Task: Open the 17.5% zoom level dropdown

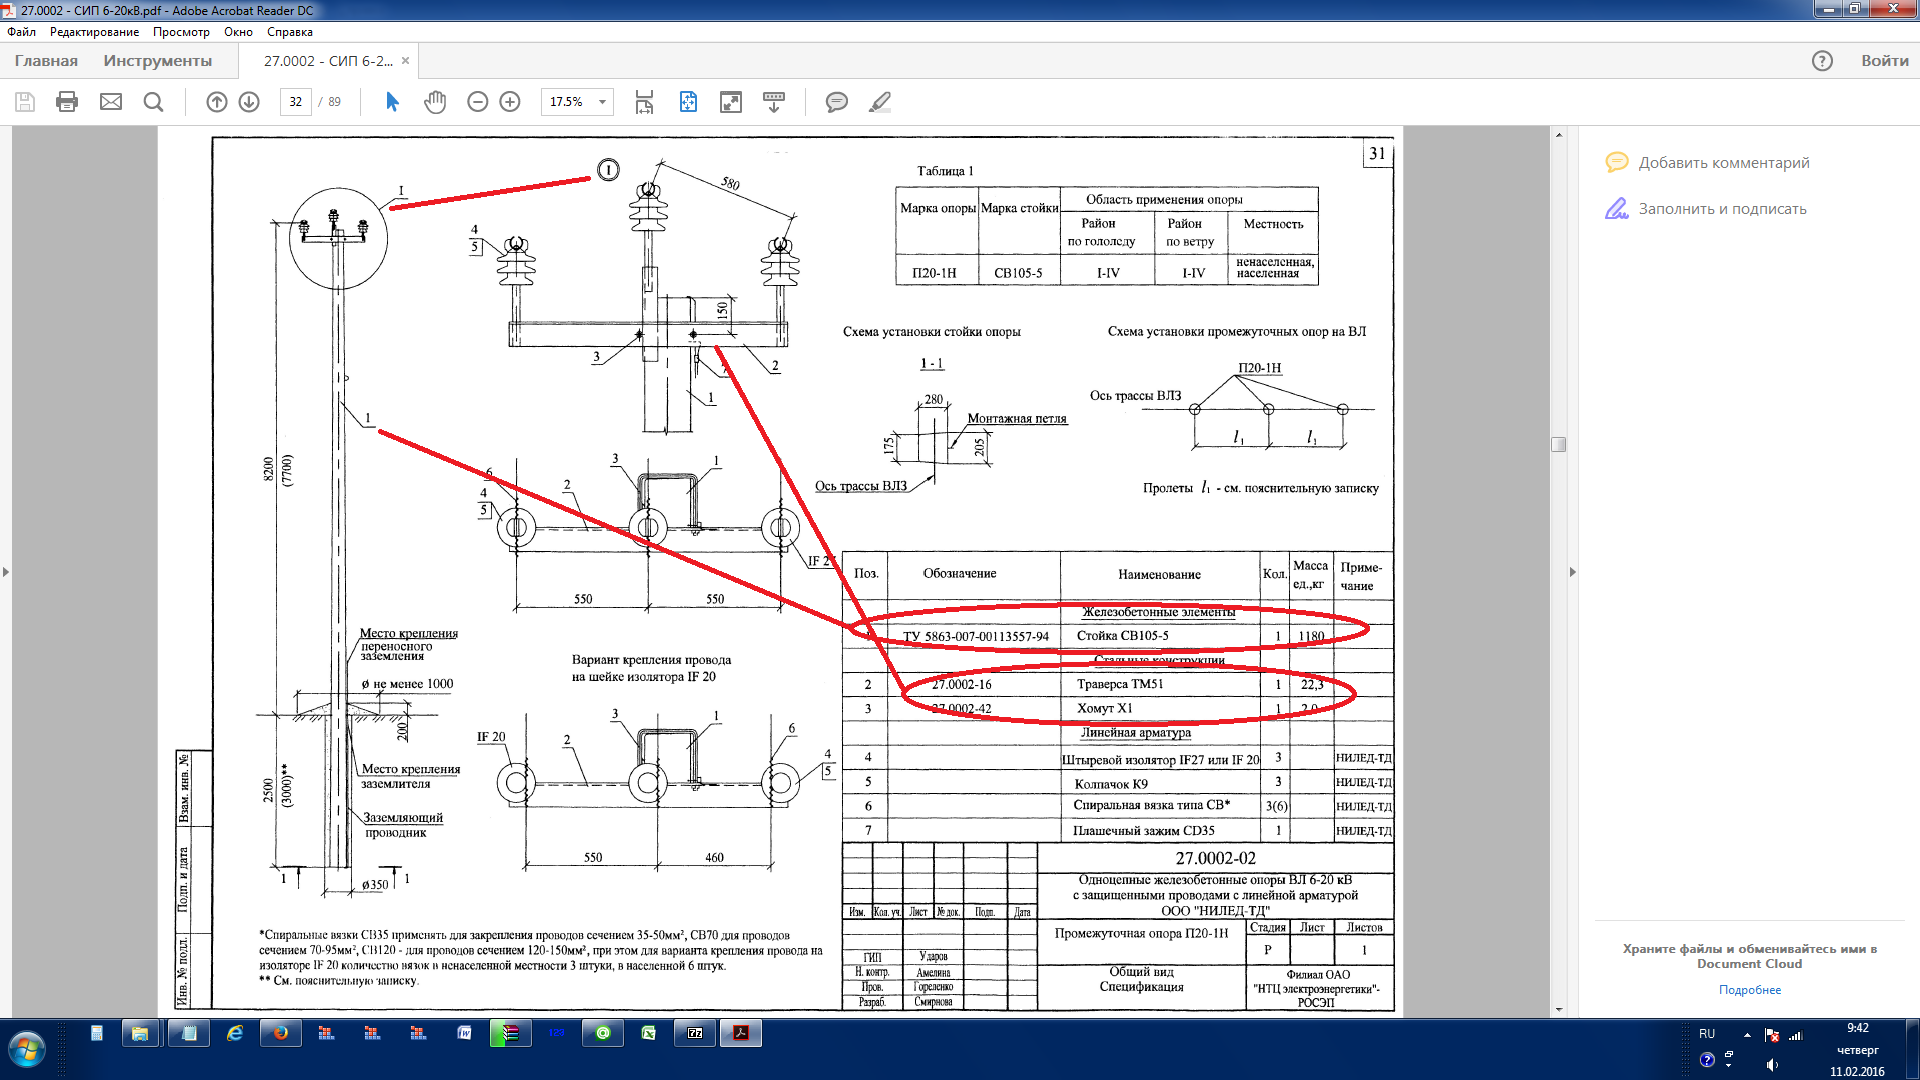Action: click(602, 102)
